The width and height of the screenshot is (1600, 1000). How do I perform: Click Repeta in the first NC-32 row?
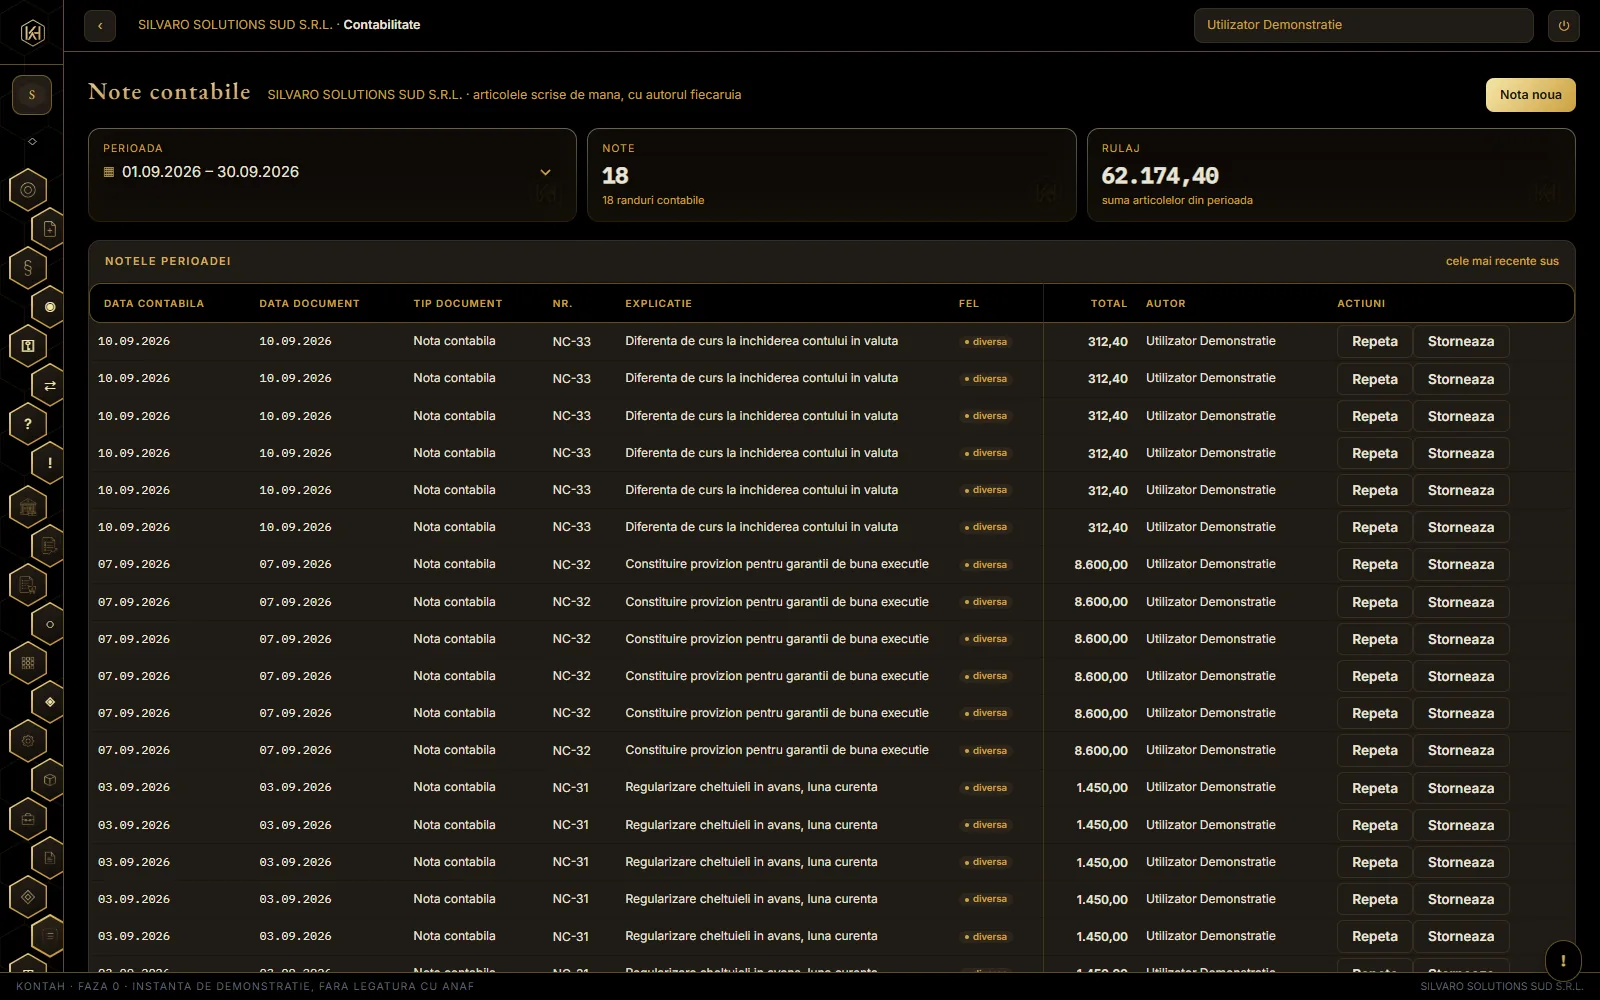1375,565
